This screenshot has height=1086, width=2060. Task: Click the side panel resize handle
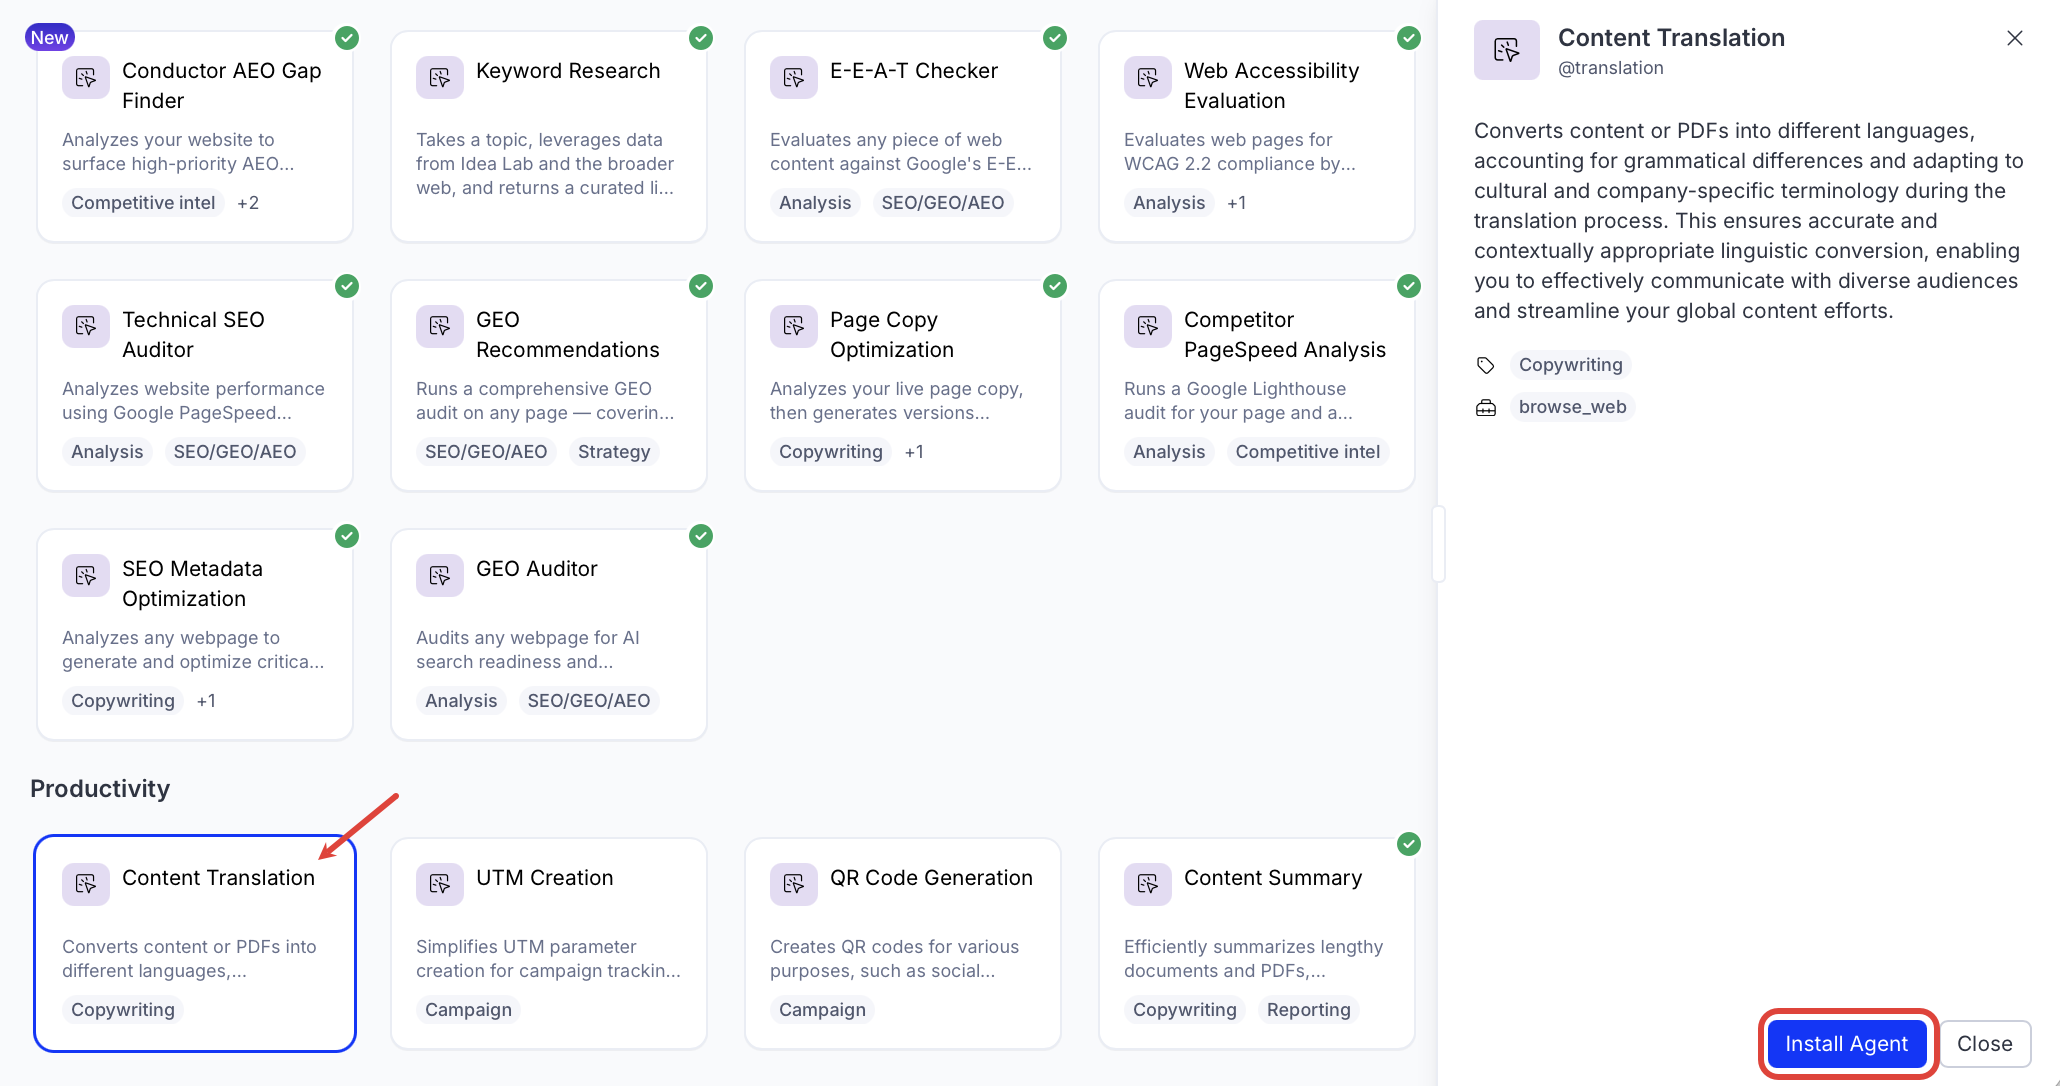[1438, 543]
